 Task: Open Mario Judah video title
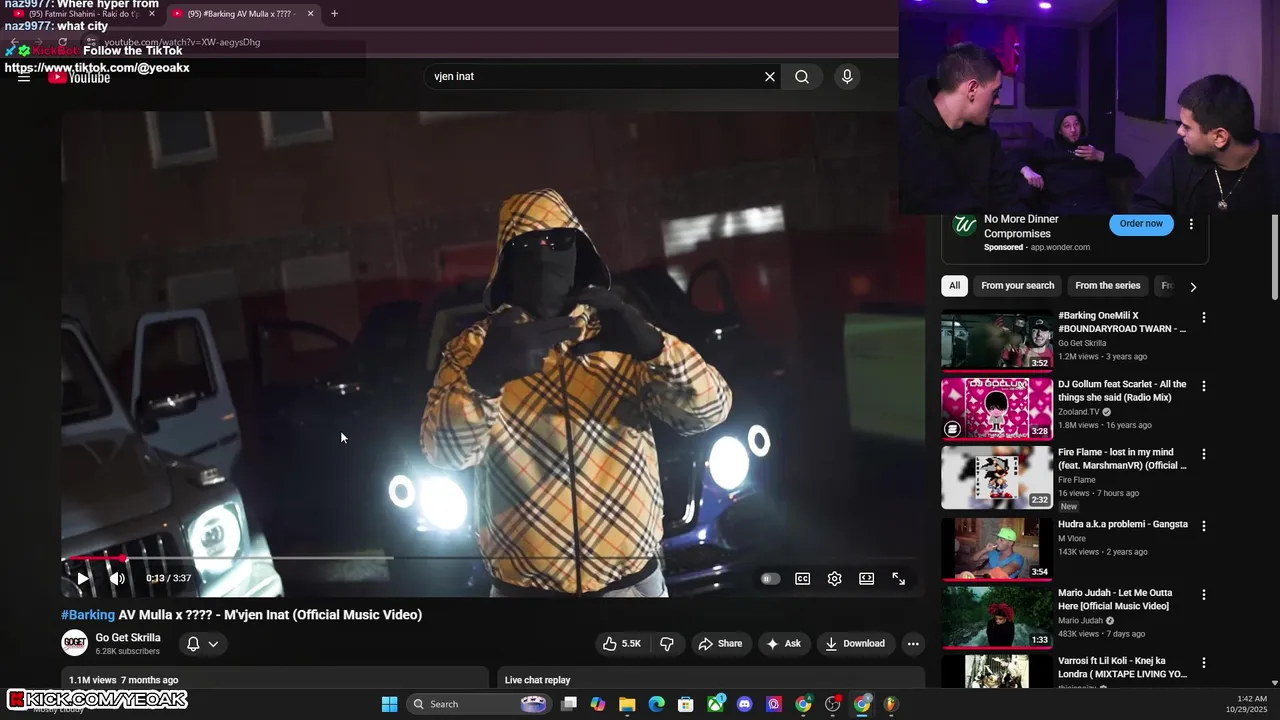(1115, 599)
